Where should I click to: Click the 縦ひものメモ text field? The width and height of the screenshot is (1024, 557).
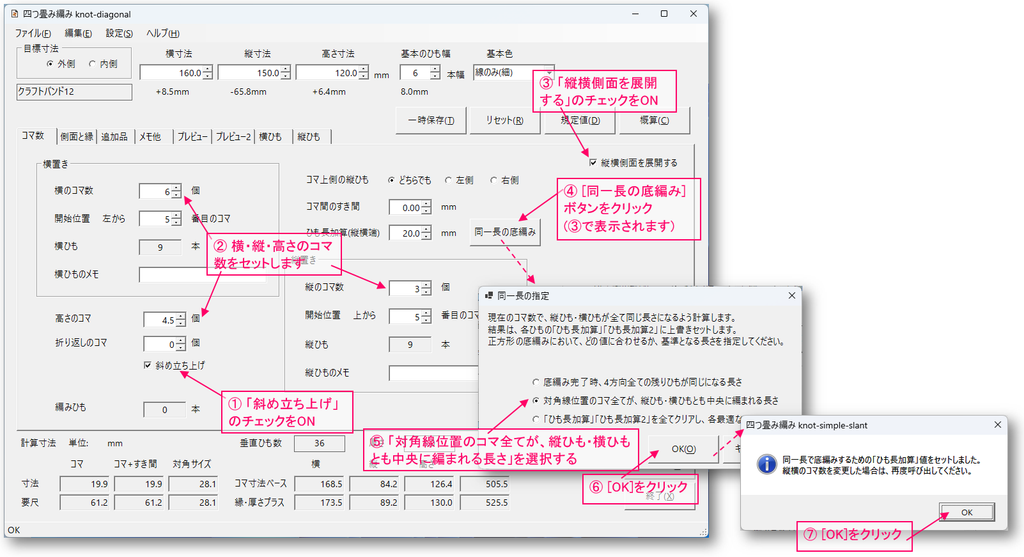(434, 373)
